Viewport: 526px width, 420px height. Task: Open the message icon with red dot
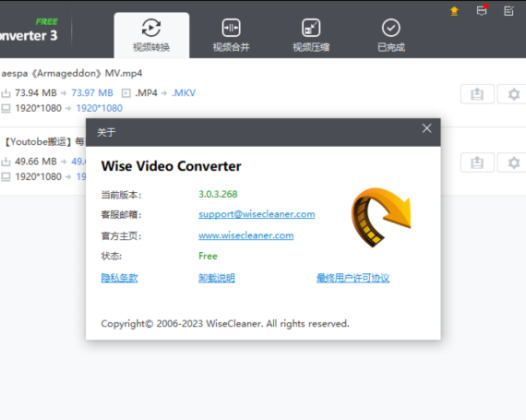[482, 10]
